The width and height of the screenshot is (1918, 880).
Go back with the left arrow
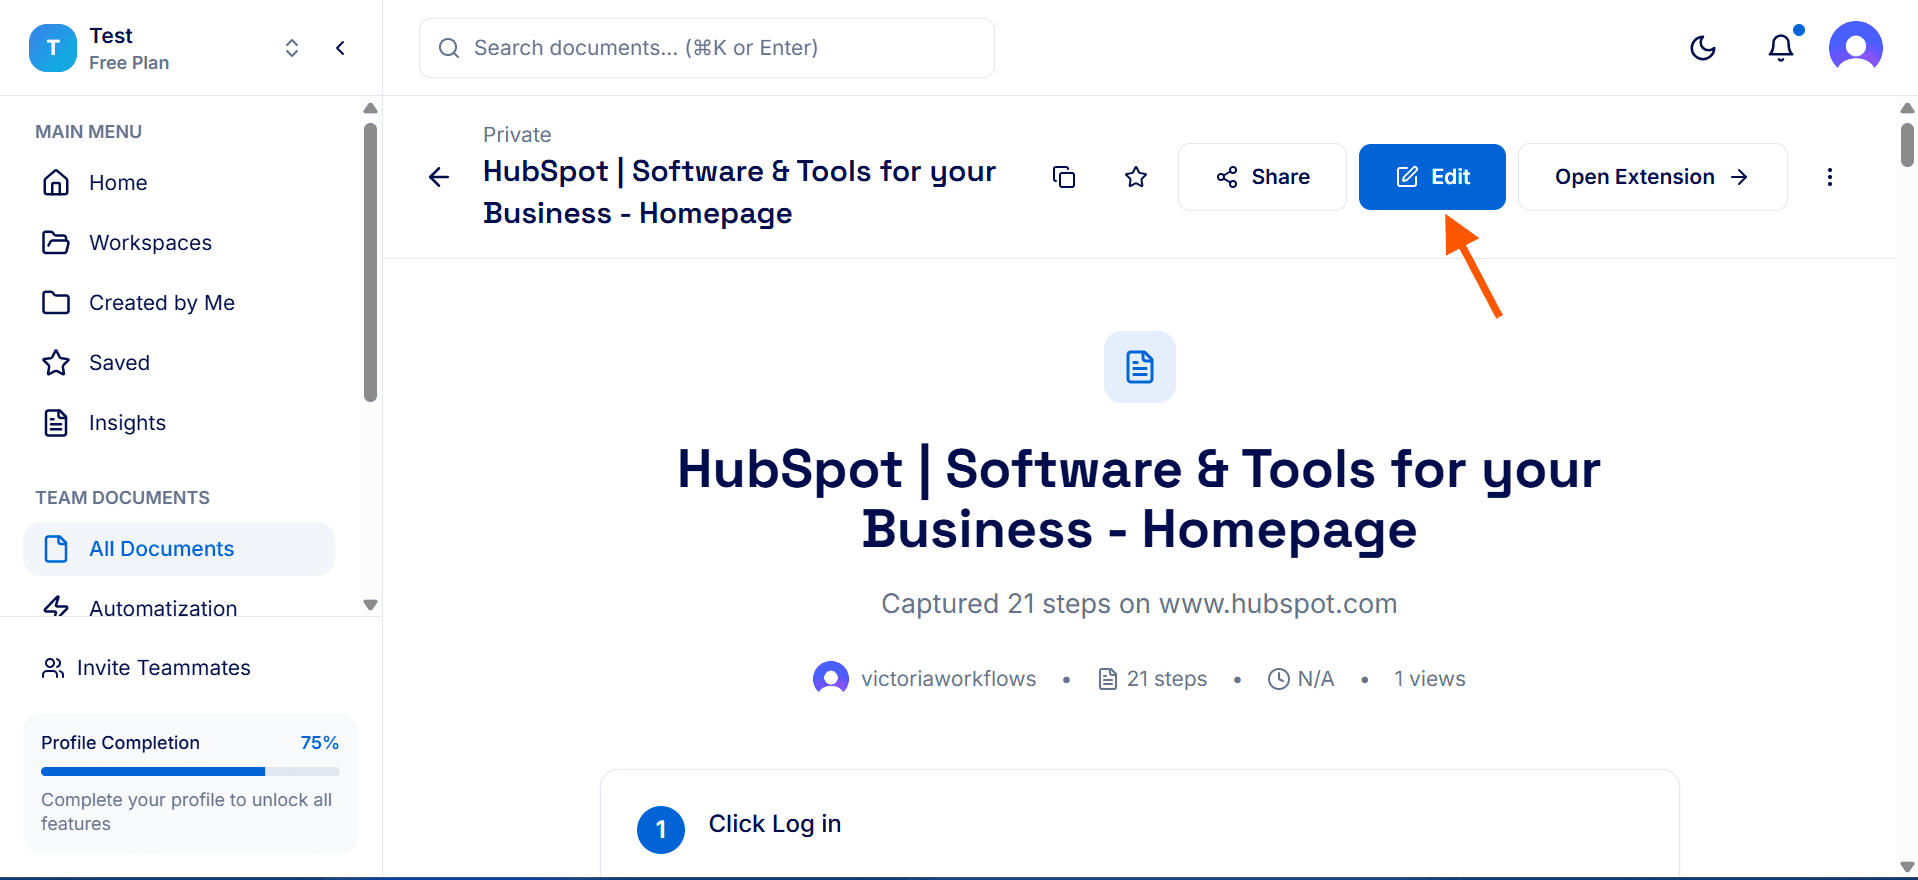tap(438, 177)
